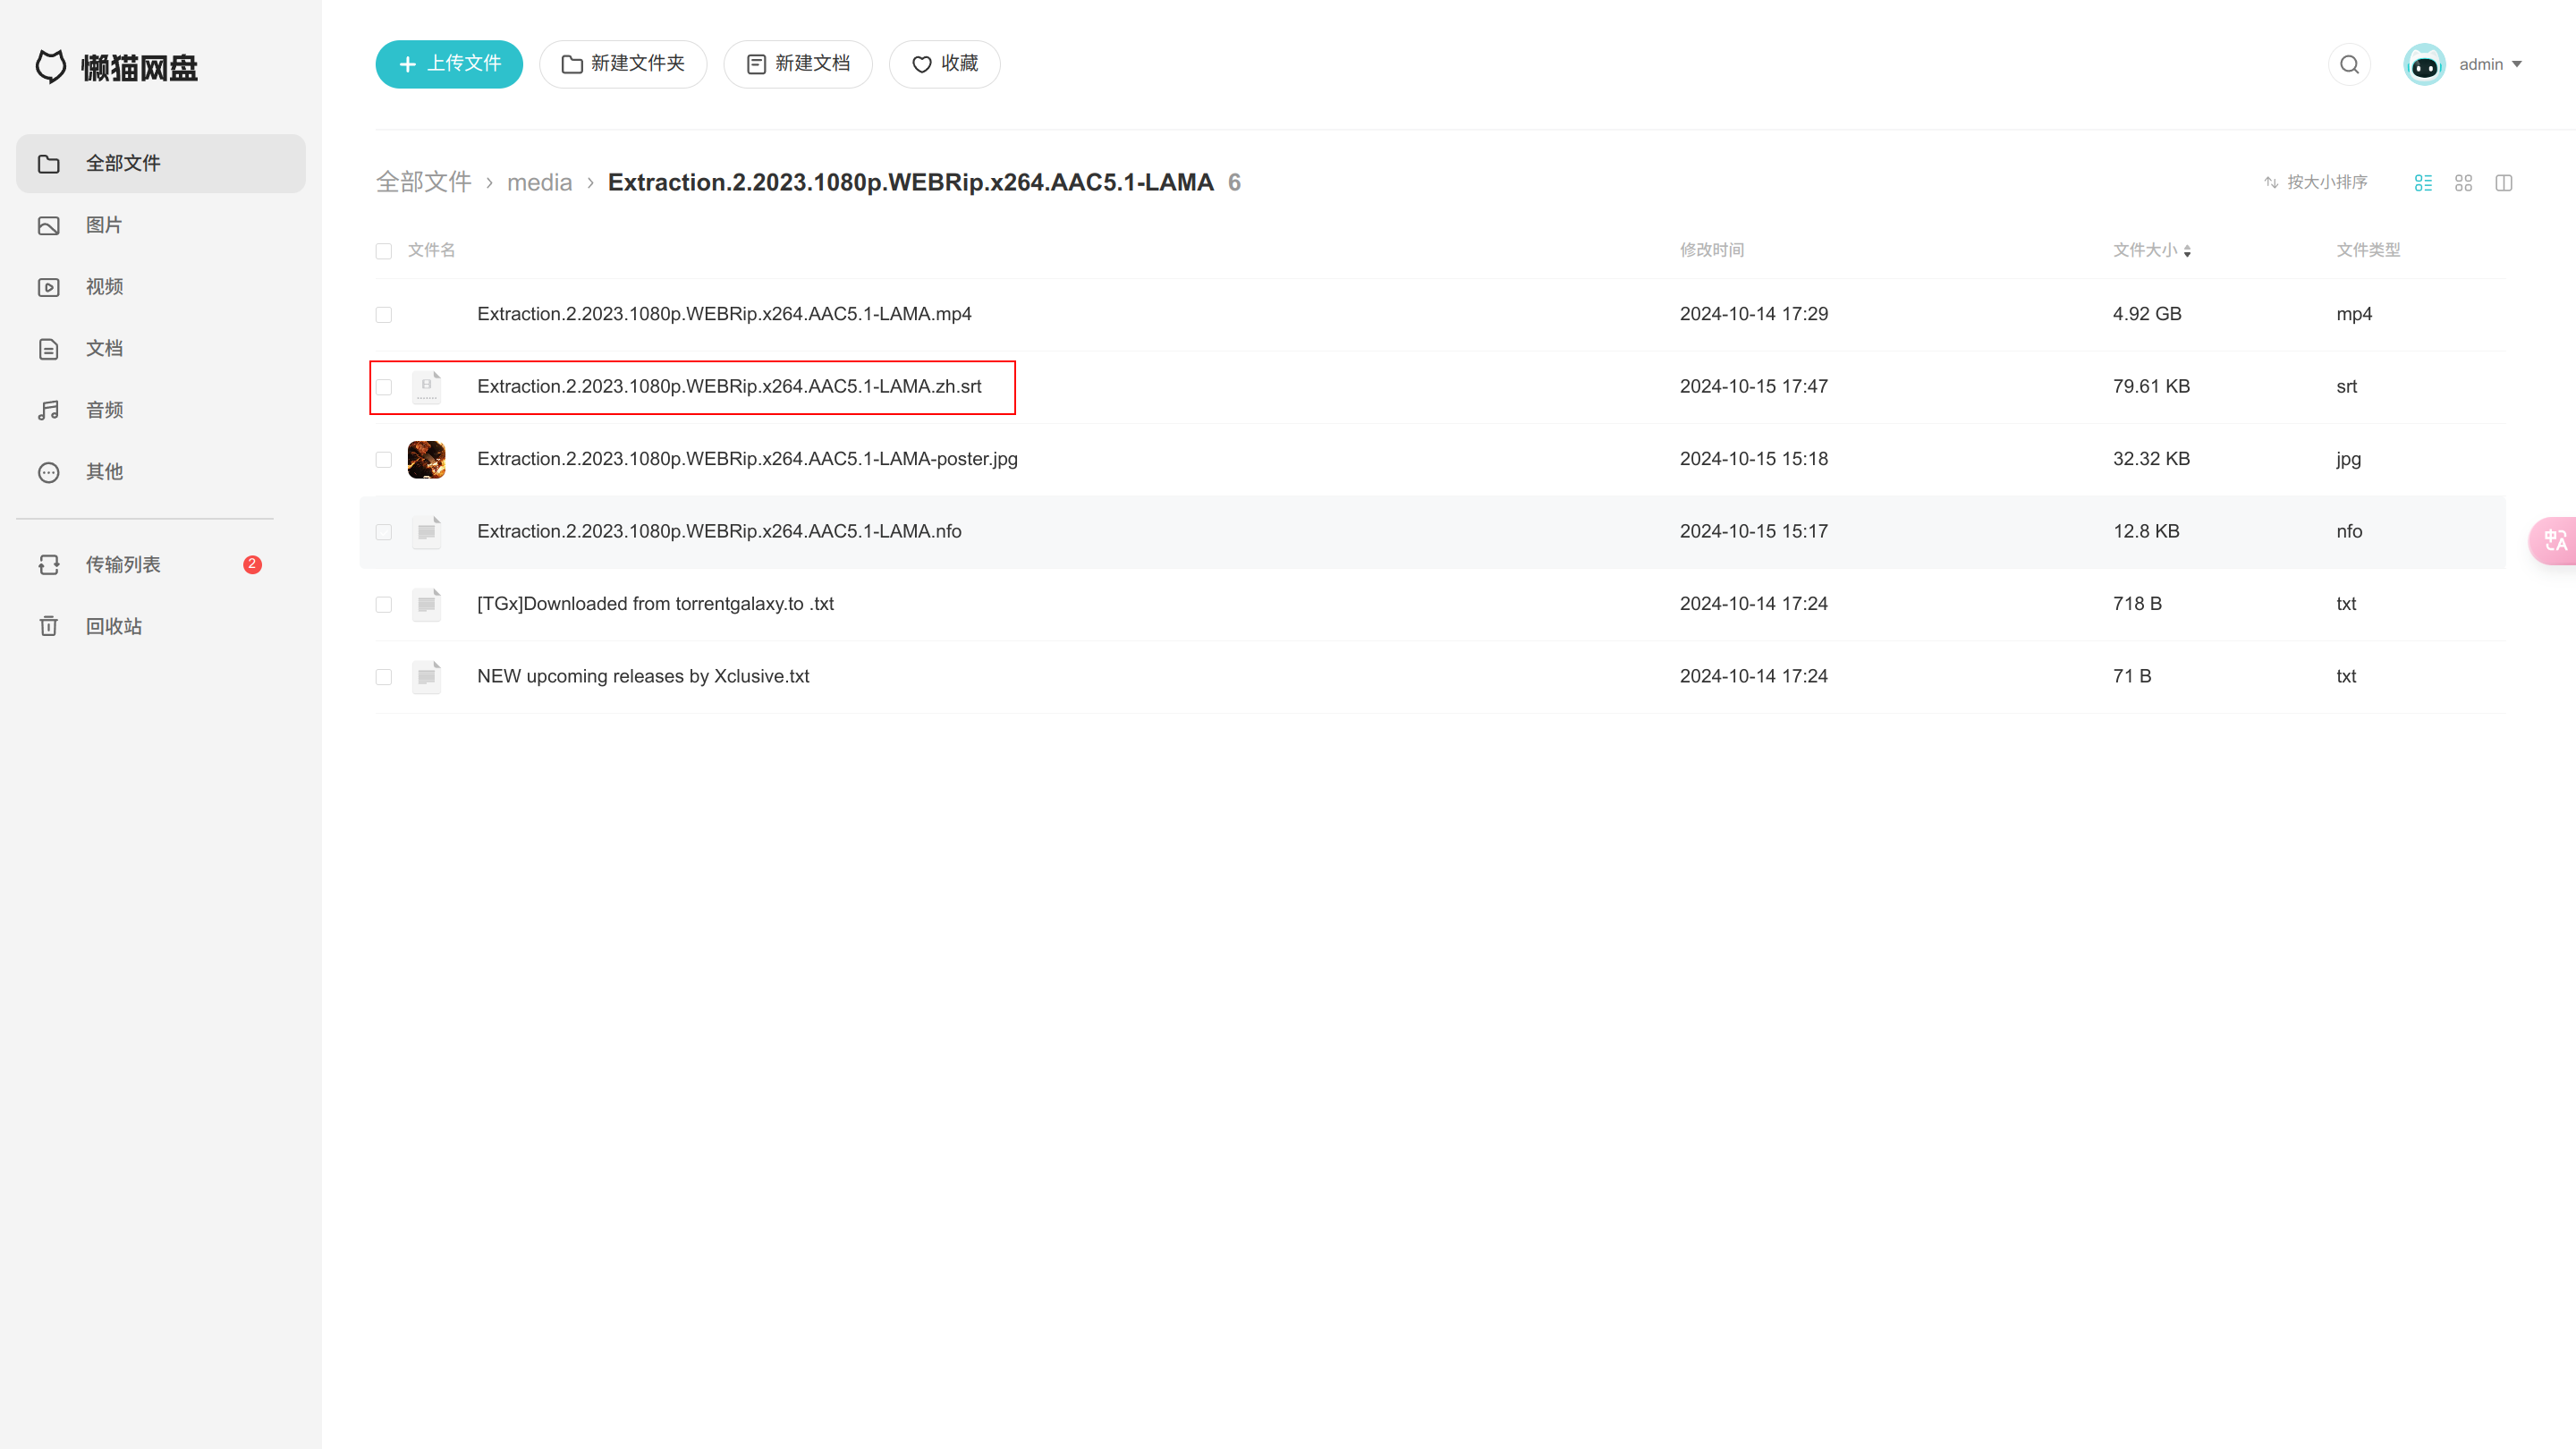Click the 文件名 column header
The image size is (2576, 1449).
432,251
